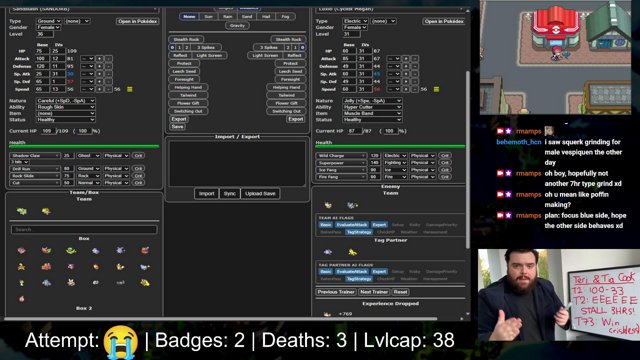This screenshot has width=640, height=360.
Task: Click the yellow icon beside Sandslash's Speed stat
Action: pos(130,89)
